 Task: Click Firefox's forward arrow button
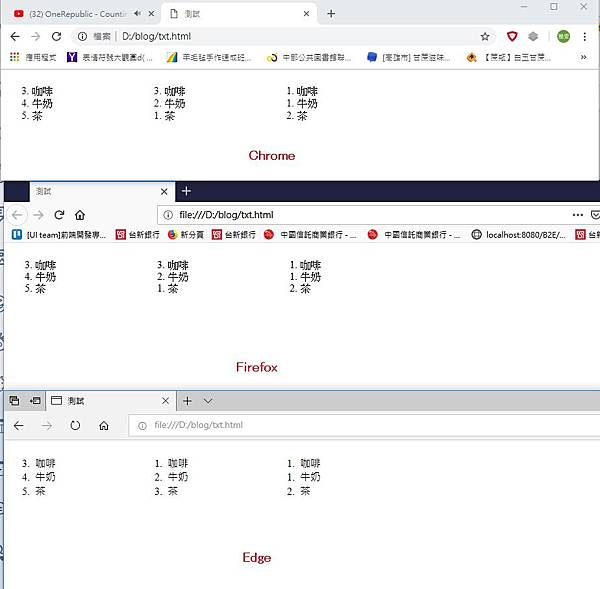click(38, 215)
